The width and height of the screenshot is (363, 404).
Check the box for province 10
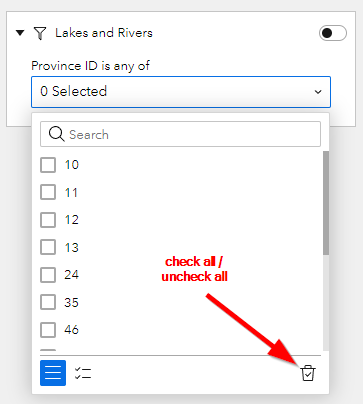[x=48, y=165]
